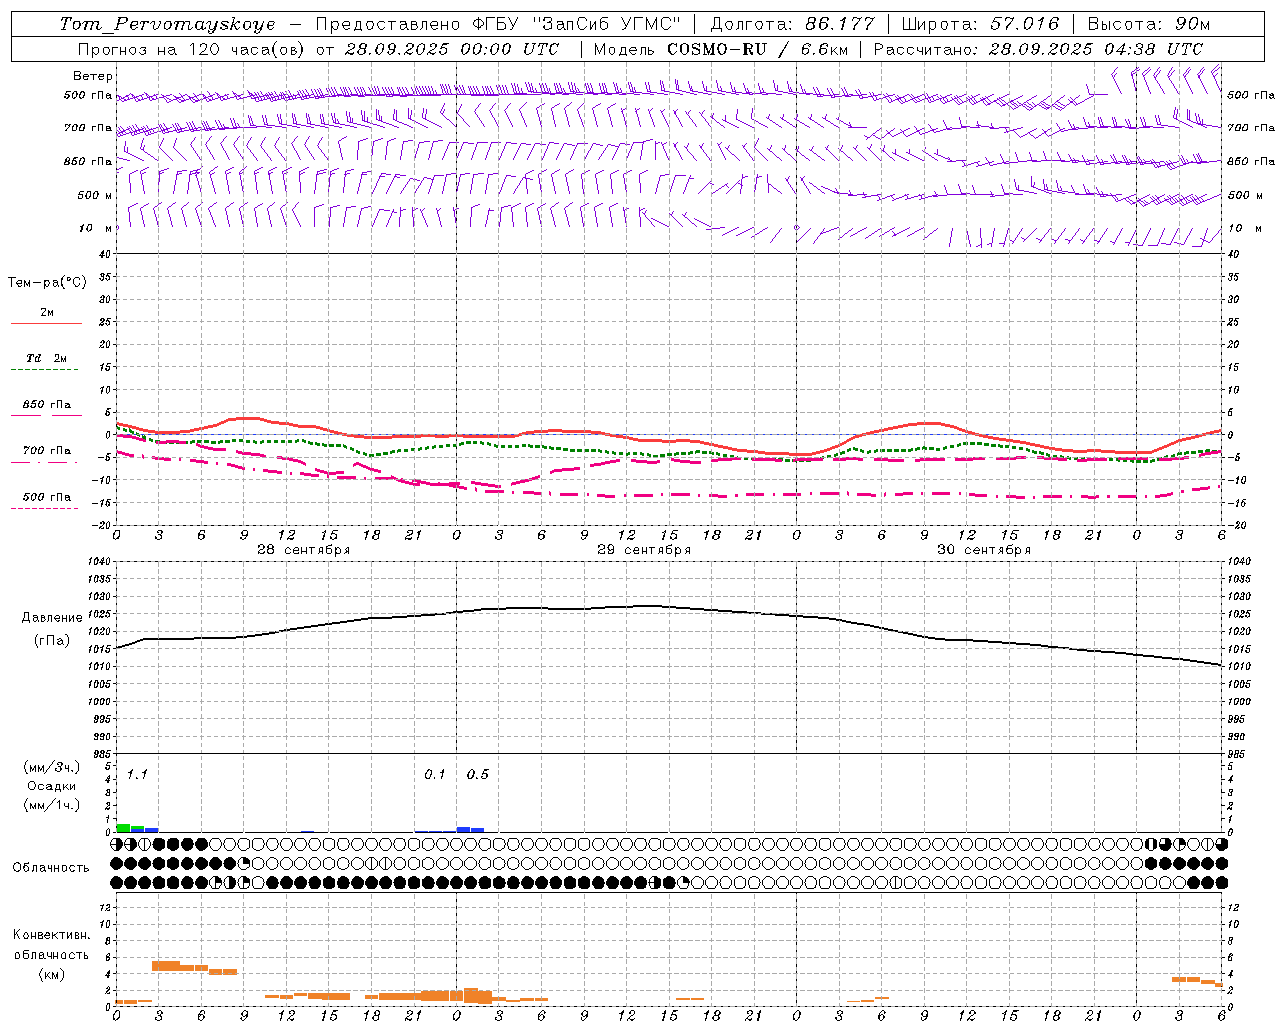1280x1024 pixels.
Task: Click the (мм/1ч.) precipitation unit label
Action: pyautogui.click(x=52, y=805)
